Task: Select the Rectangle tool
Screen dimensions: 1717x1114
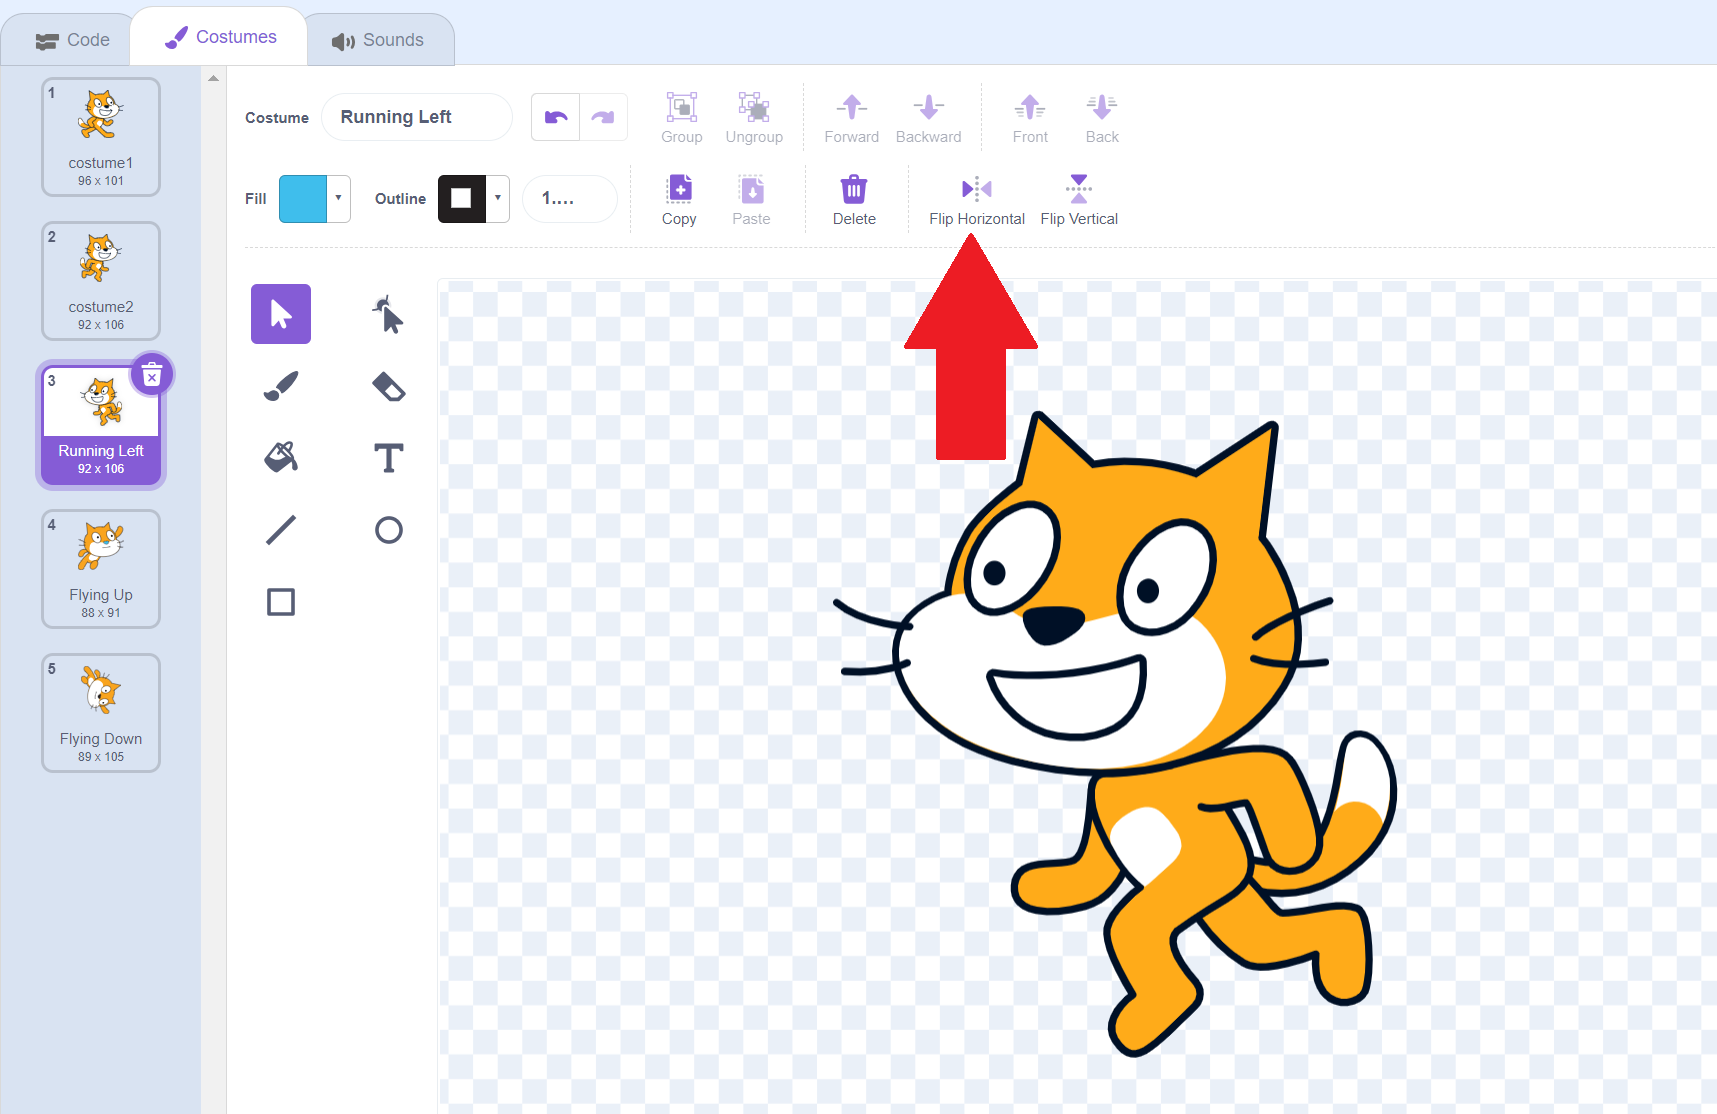Action: click(x=281, y=602)
